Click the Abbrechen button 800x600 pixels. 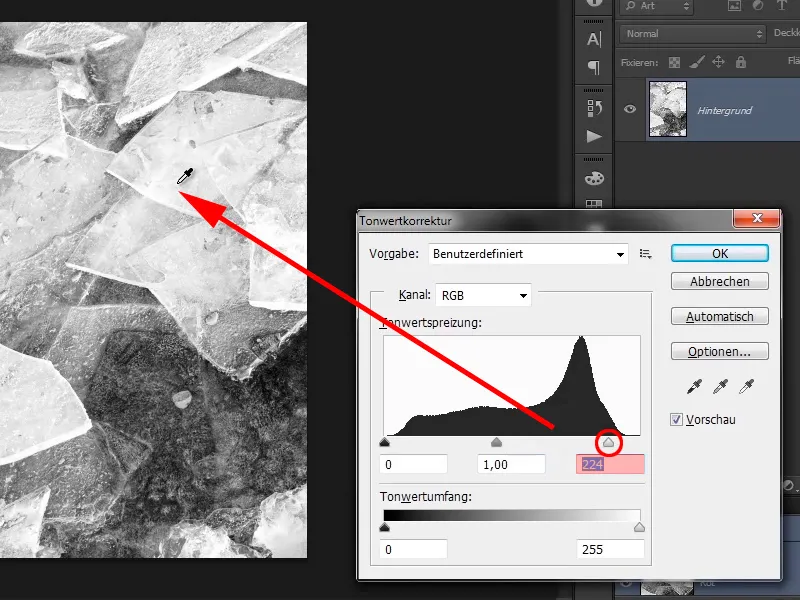(720, 282)
